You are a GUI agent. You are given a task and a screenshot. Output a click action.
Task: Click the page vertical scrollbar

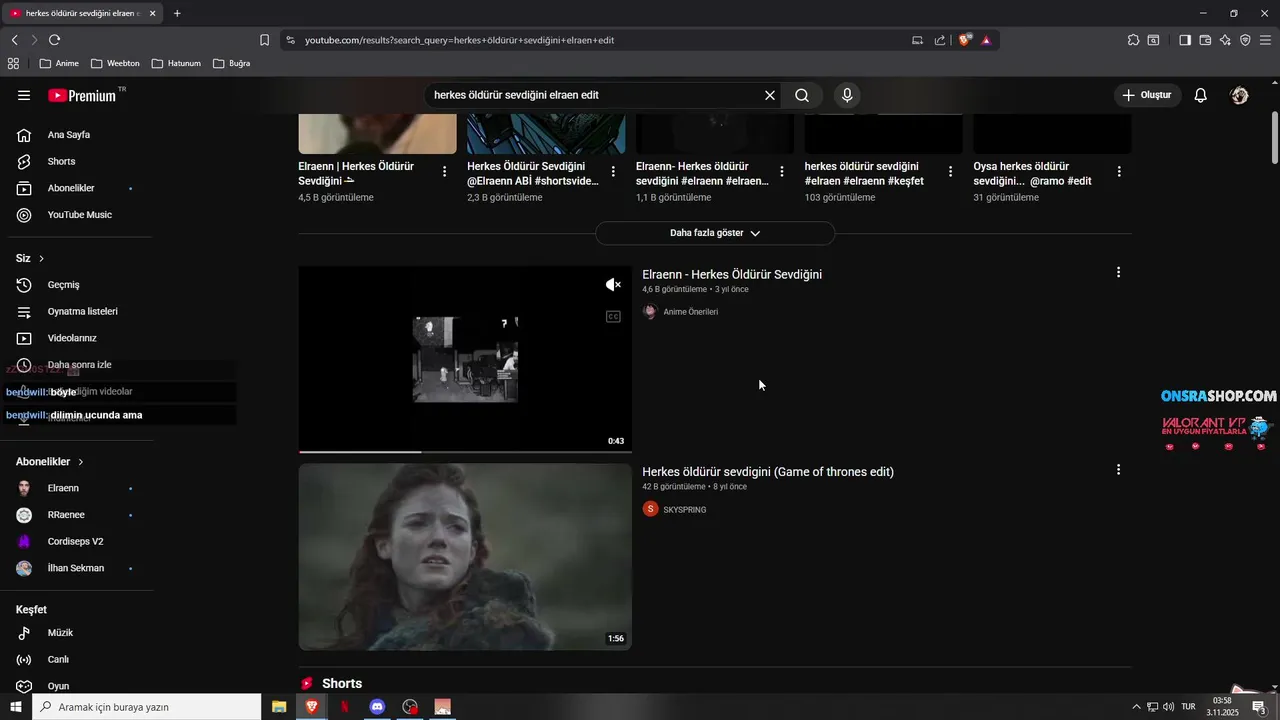(x=1274, y=135)
